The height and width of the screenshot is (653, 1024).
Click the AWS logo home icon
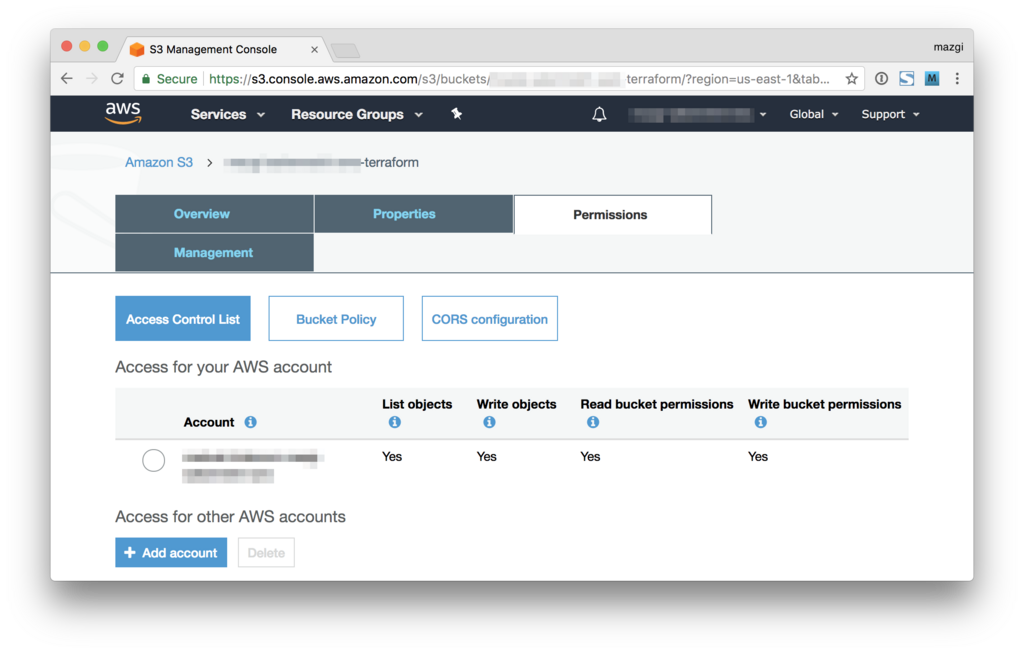coord(123,113)
